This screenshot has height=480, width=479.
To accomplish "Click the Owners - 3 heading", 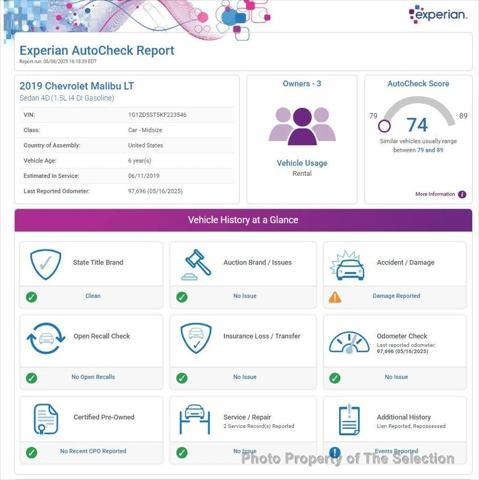I will click(x=302, y=84).
